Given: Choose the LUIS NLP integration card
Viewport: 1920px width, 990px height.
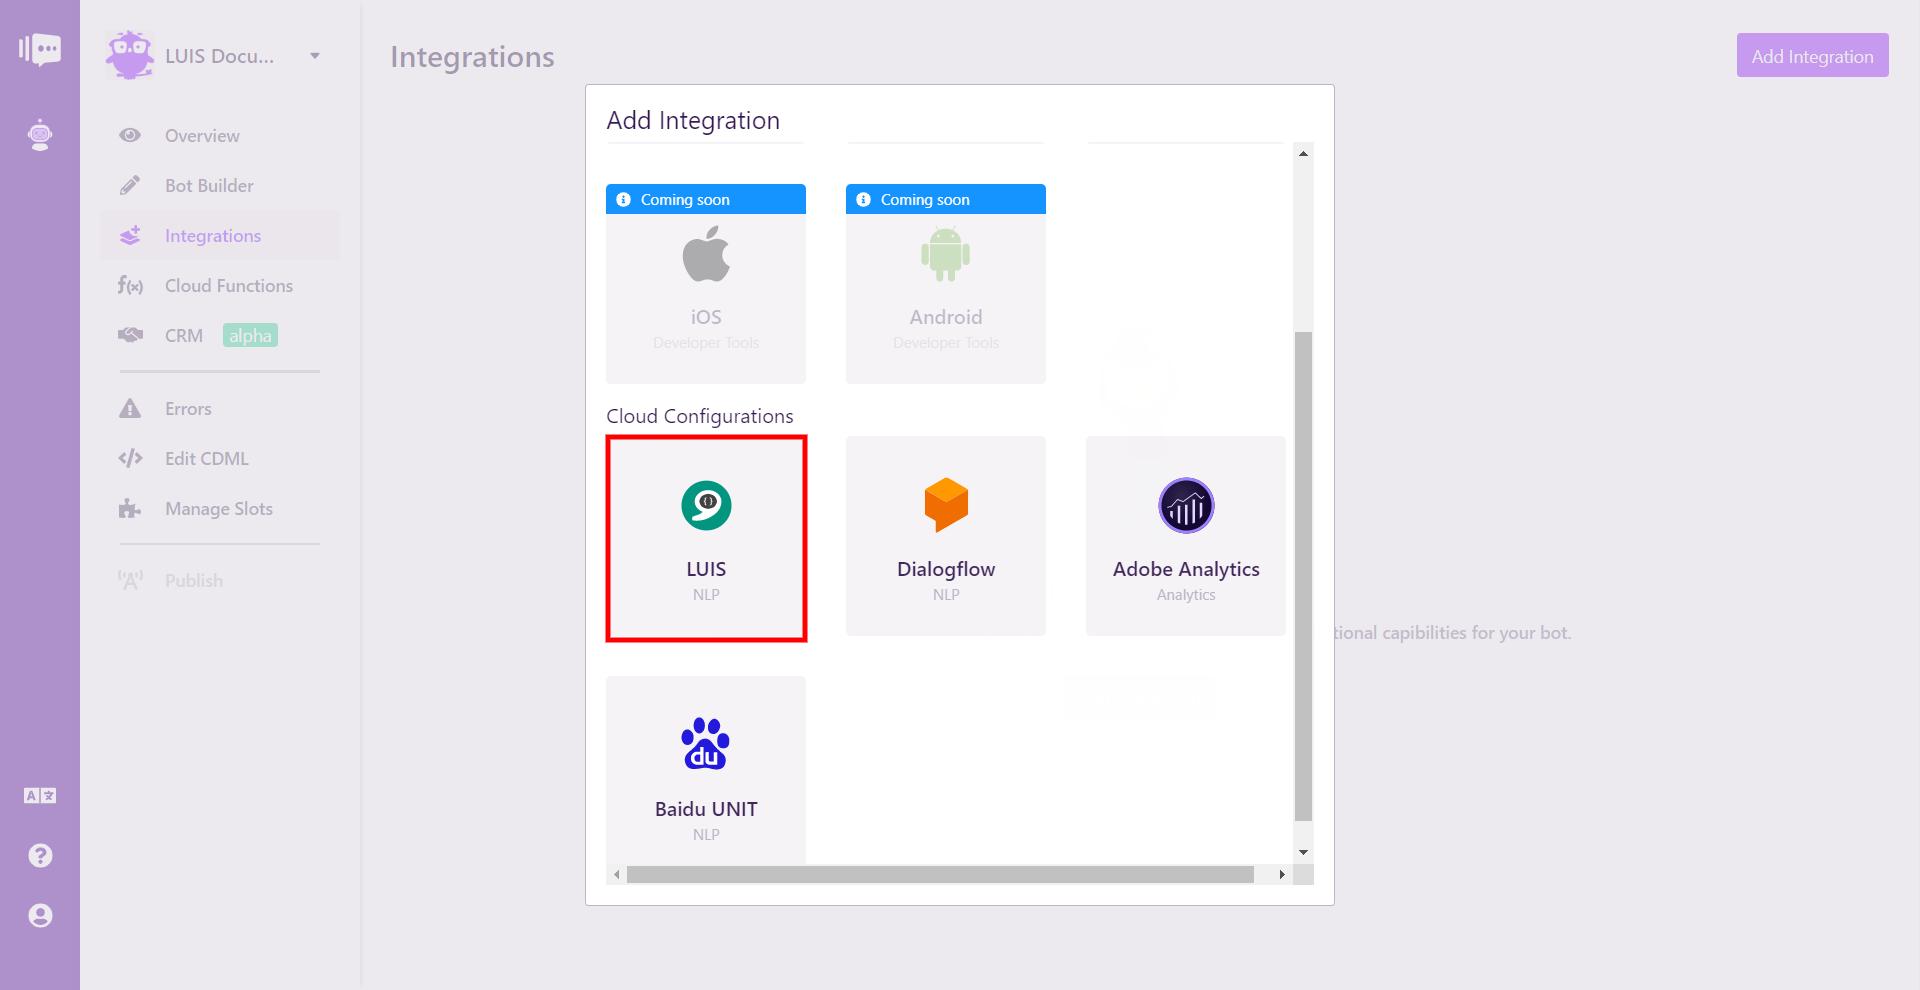Looking at the screenshot, I should [x=706, y=538].
